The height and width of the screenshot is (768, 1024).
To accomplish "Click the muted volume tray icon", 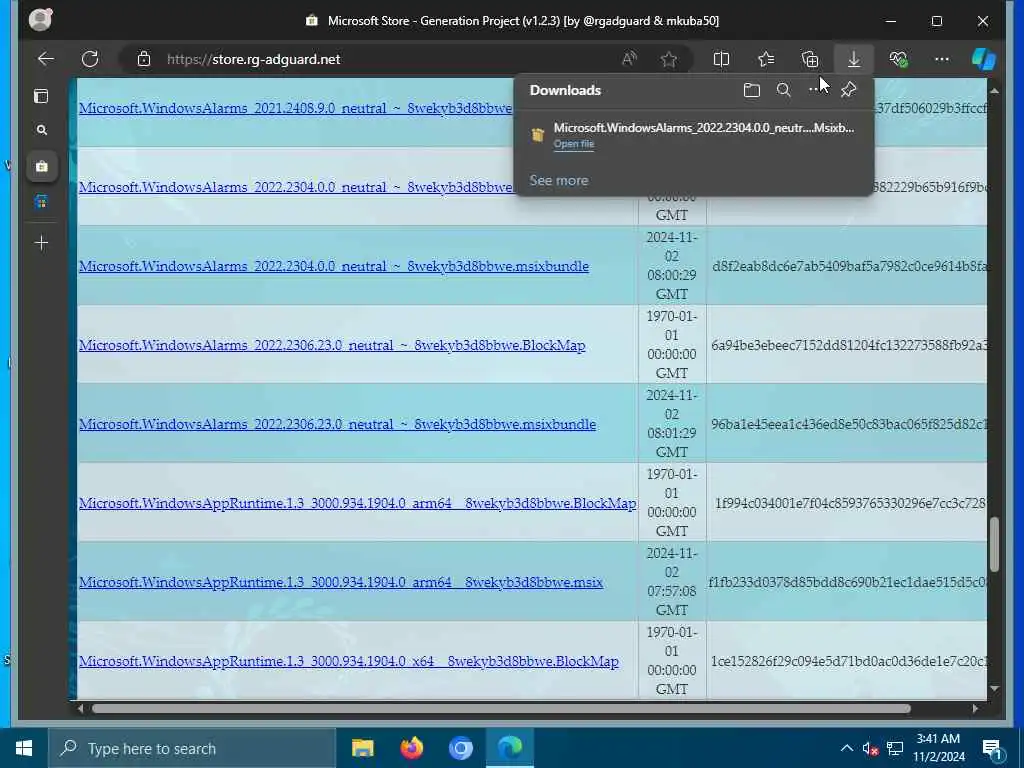I will coord(870,748).
